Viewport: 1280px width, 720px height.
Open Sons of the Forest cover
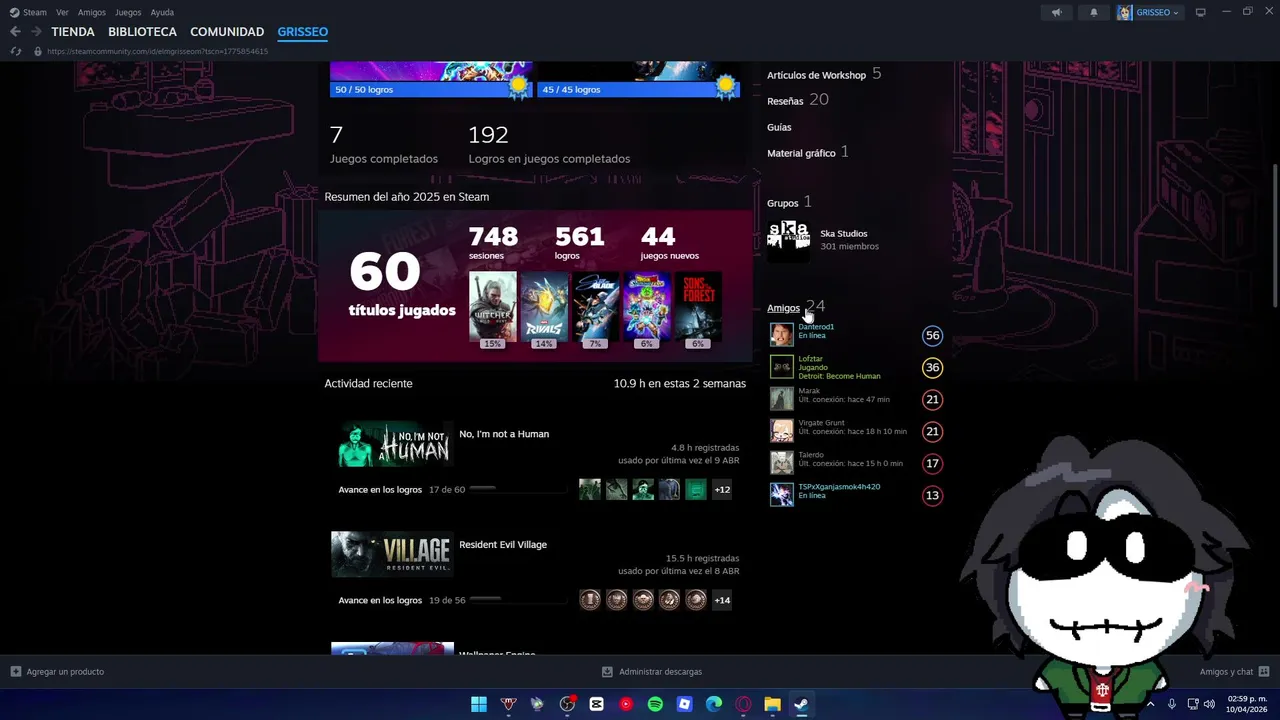click(698, 307)
